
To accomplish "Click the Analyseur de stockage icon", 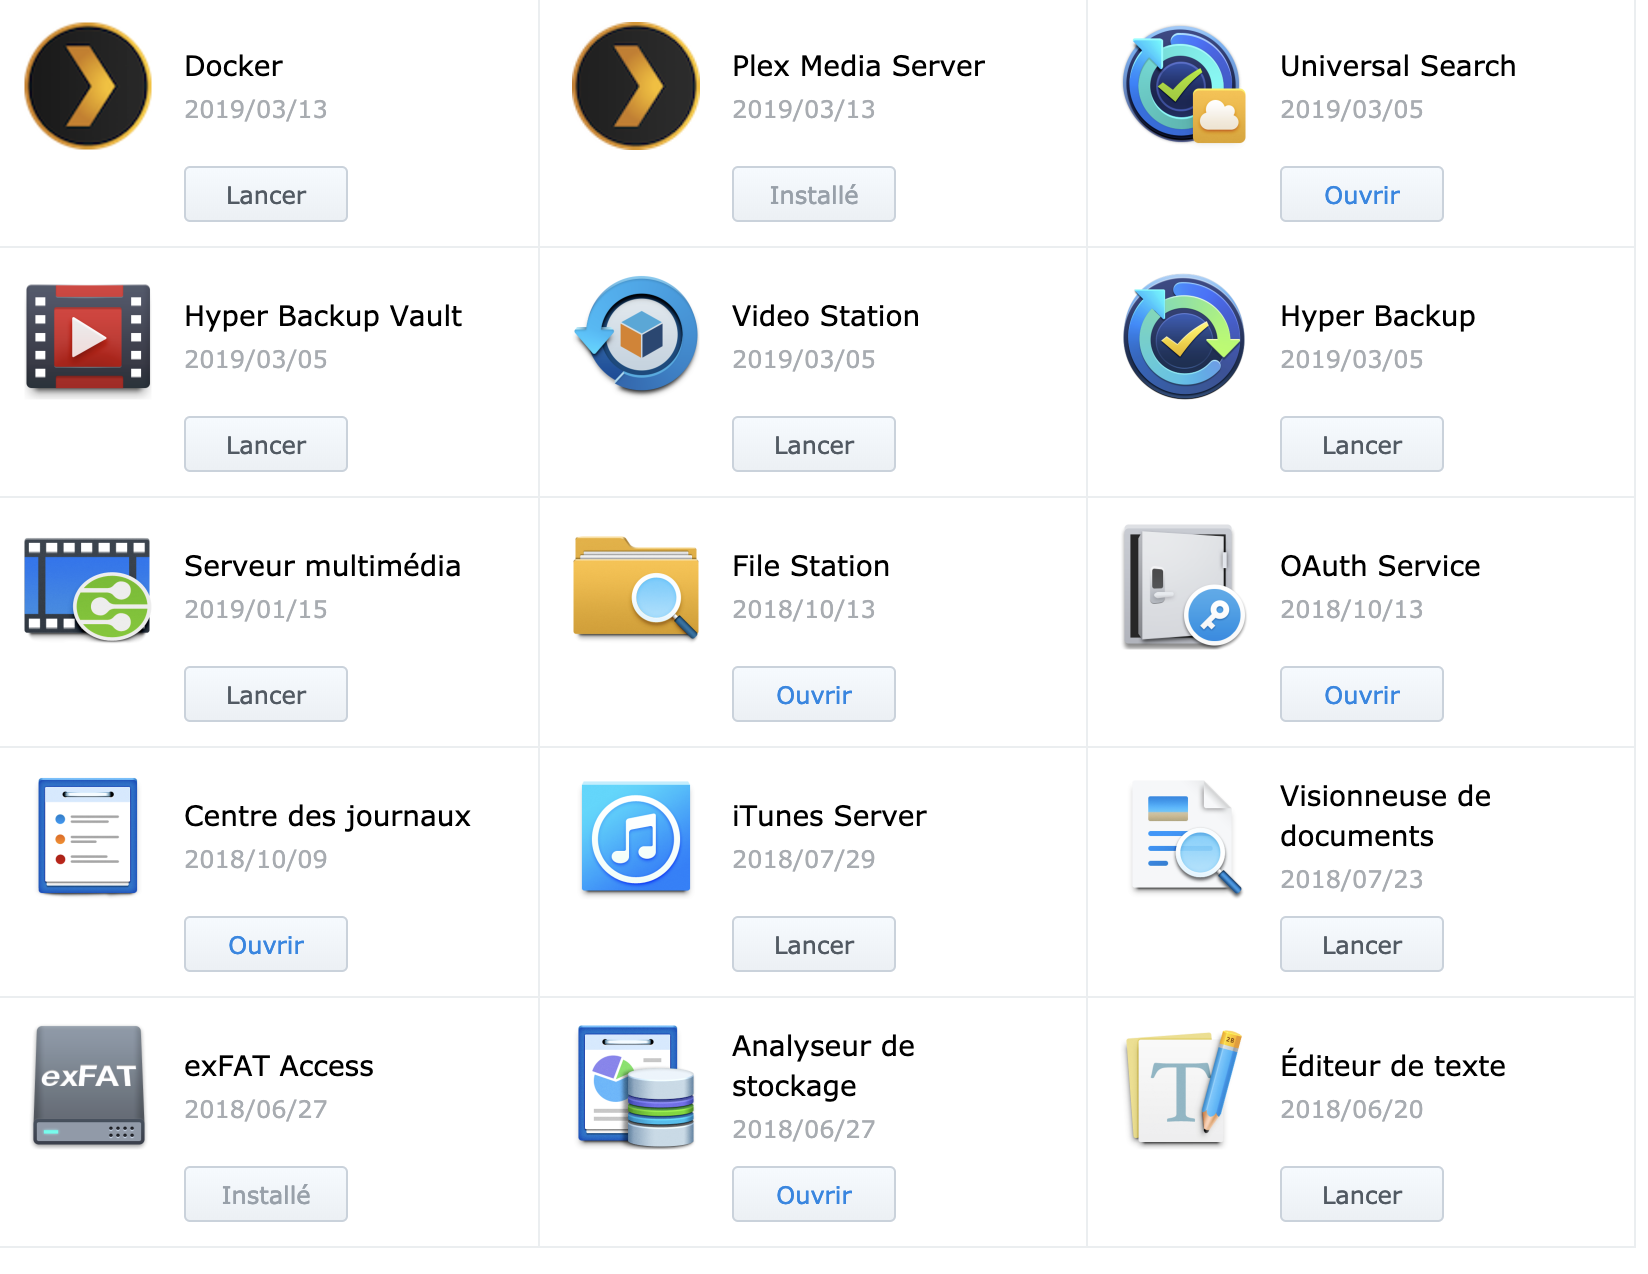I will click(636, 1086).
